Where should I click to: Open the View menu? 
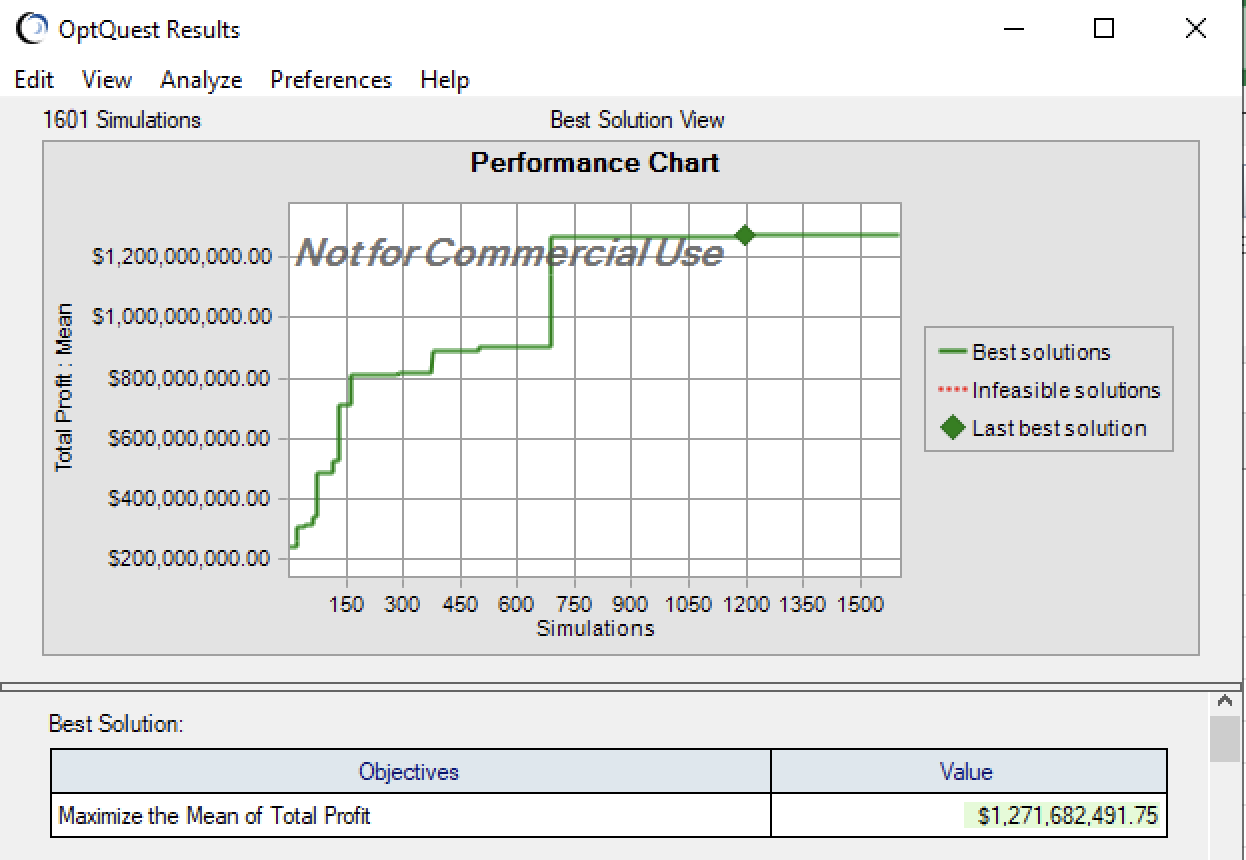click(106, 80)
